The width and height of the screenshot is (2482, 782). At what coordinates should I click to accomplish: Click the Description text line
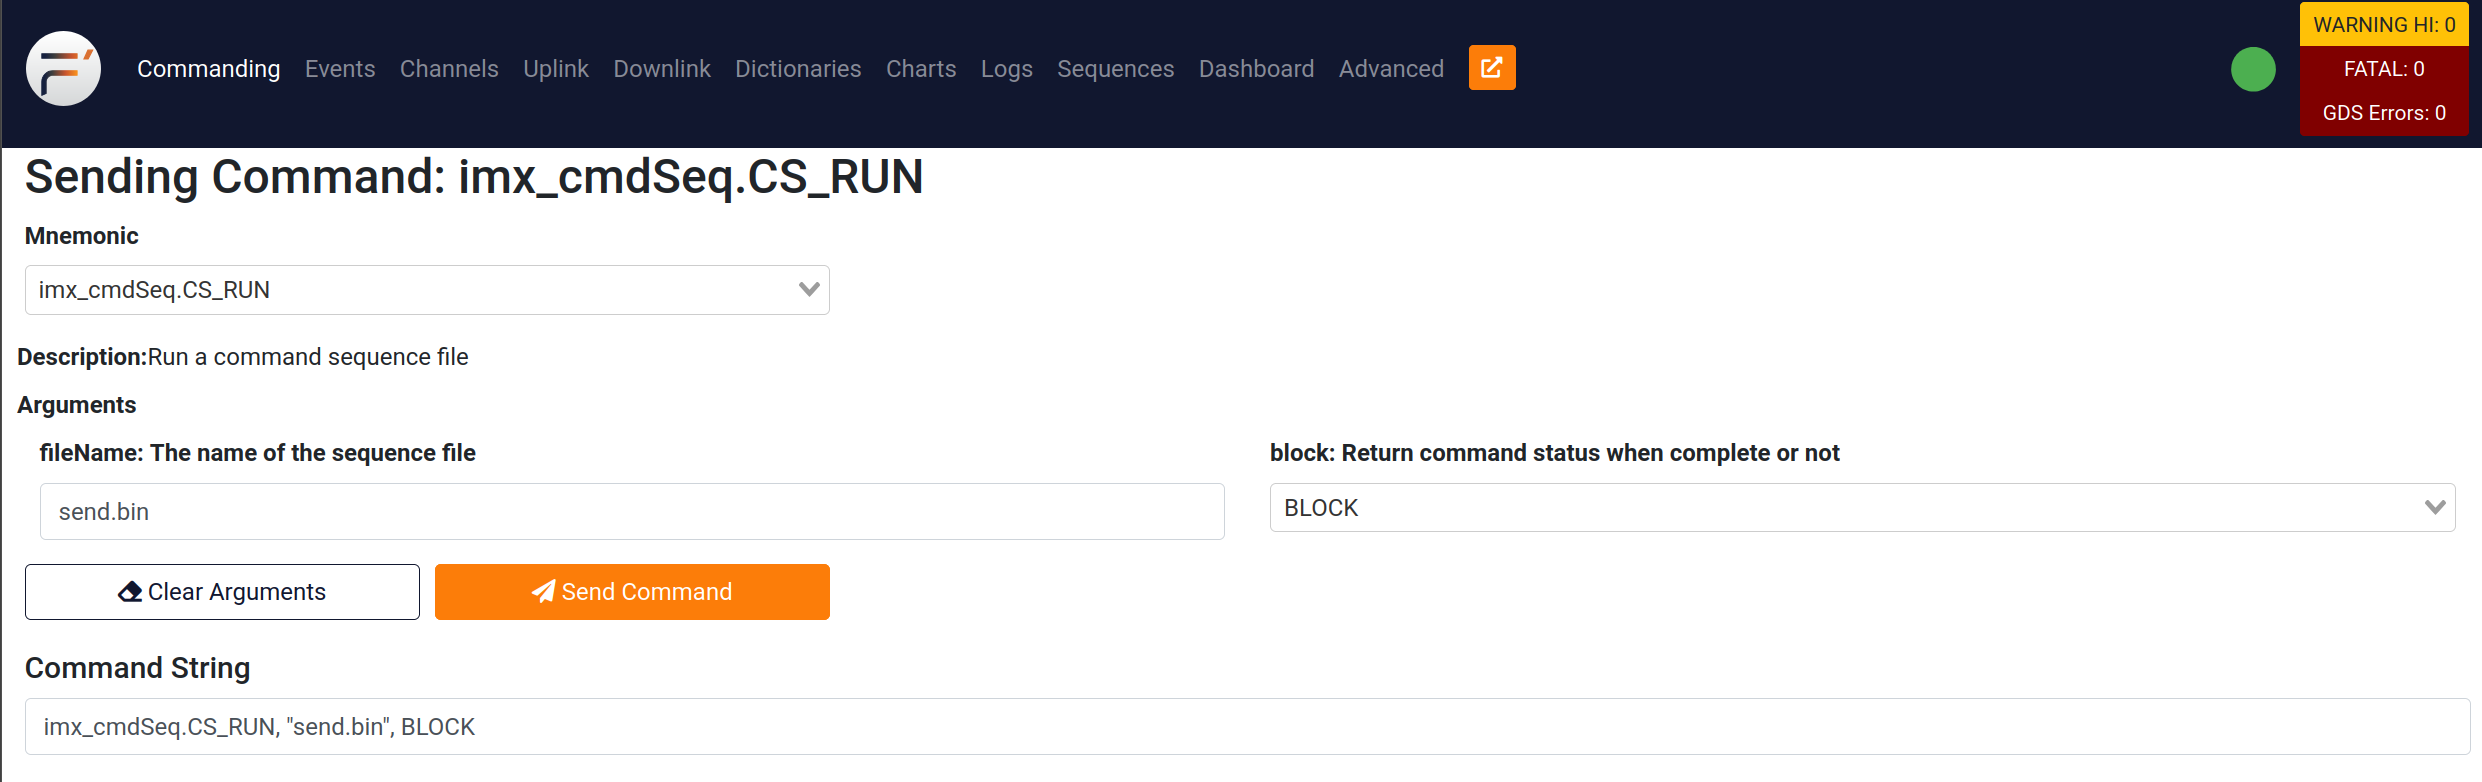(x=243, y=357)
